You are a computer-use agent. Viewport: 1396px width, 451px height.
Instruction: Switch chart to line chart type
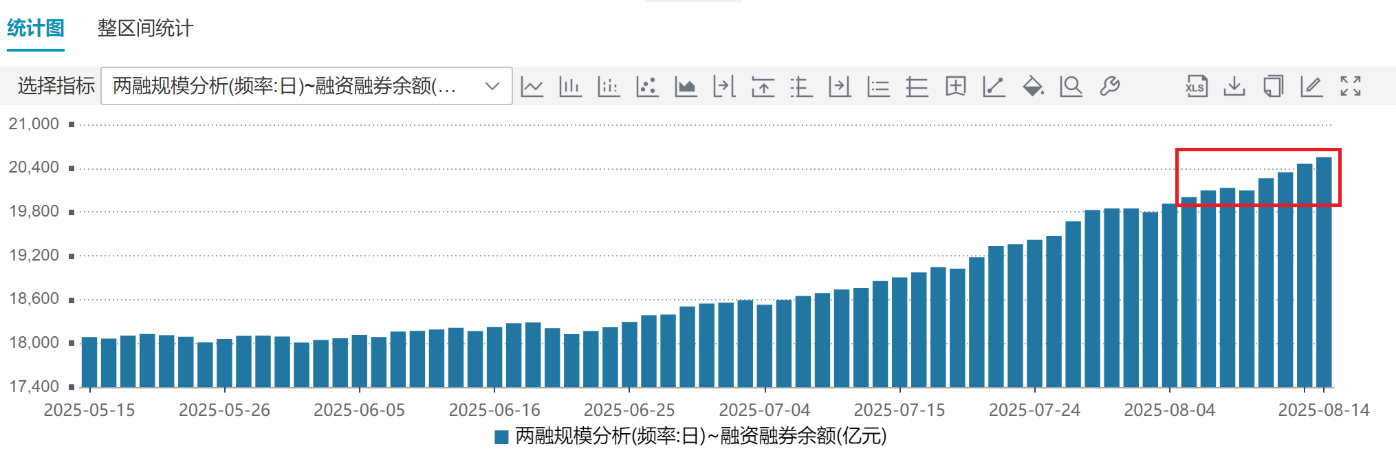(532, 87)
